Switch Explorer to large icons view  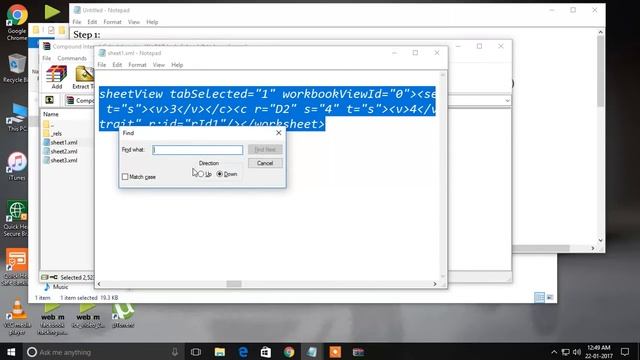click(550, 298)
